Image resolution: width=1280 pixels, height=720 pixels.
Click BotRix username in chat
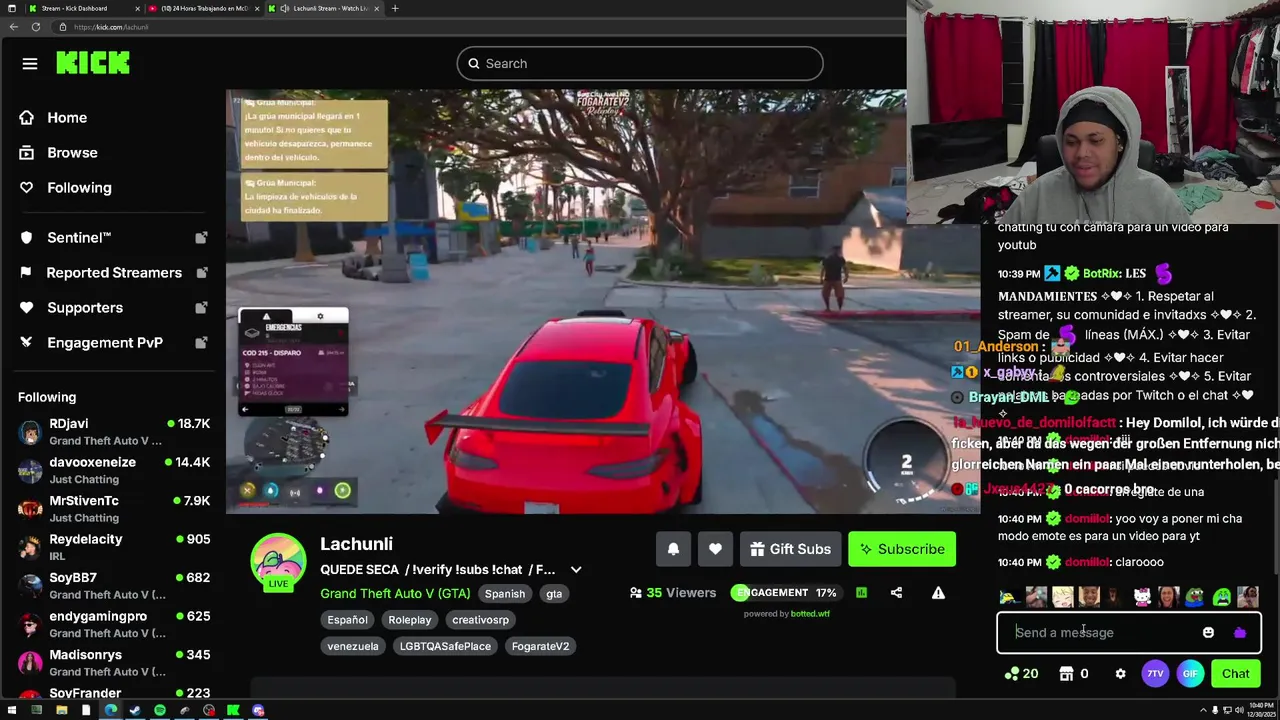[1101, 274]
